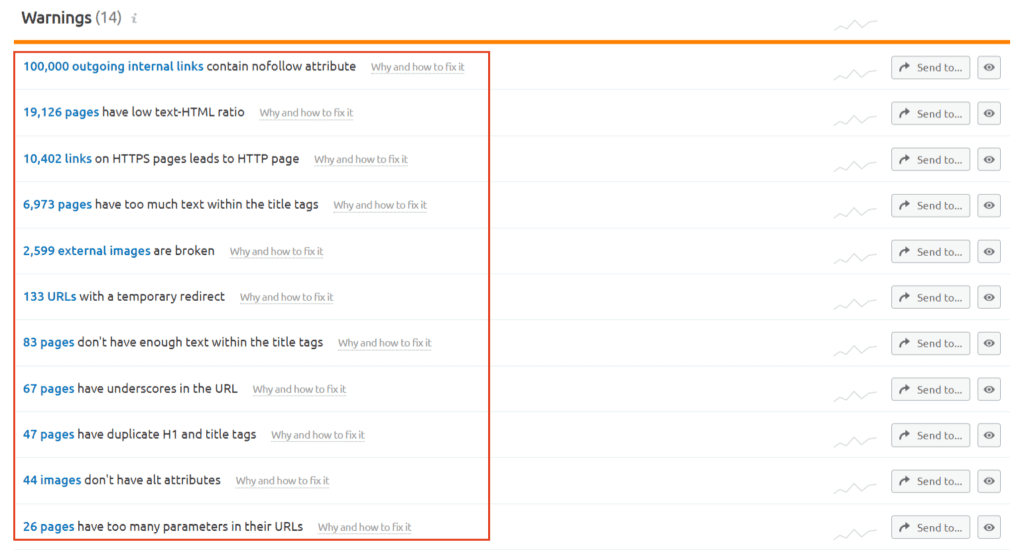Viewport: 1024px width, 550px height.
Task: Click Send to for too many parameters warning
Action: 930,527
